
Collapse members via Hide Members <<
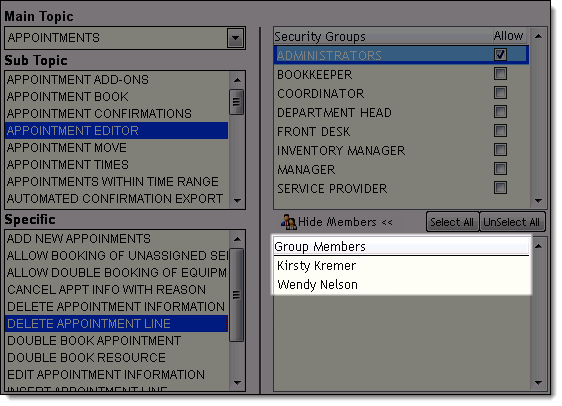pos(346,222)
